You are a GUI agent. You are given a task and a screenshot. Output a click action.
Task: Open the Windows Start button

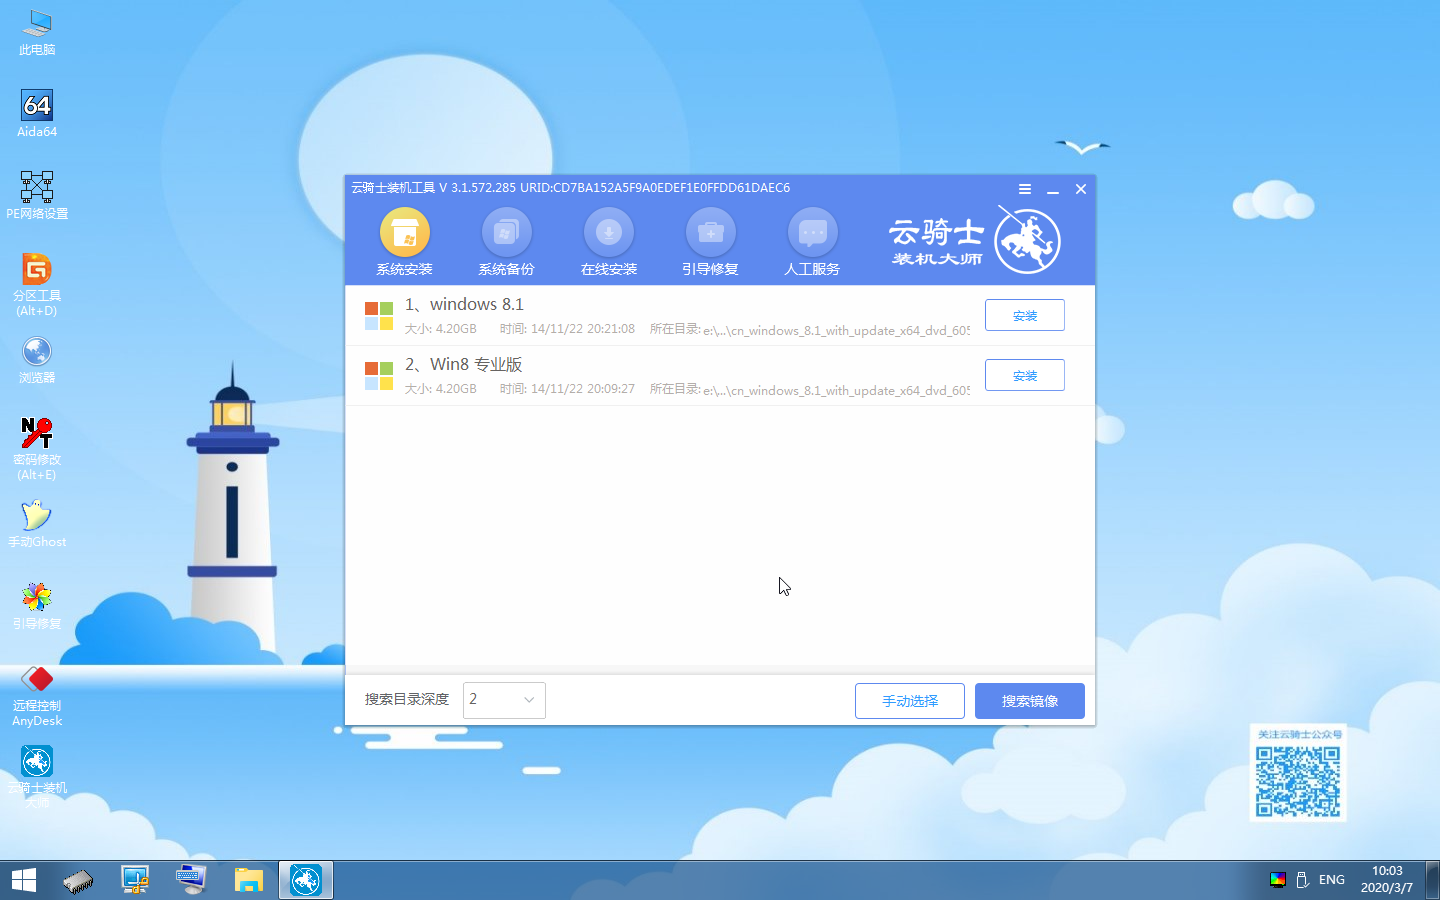[x=24, y=880]
